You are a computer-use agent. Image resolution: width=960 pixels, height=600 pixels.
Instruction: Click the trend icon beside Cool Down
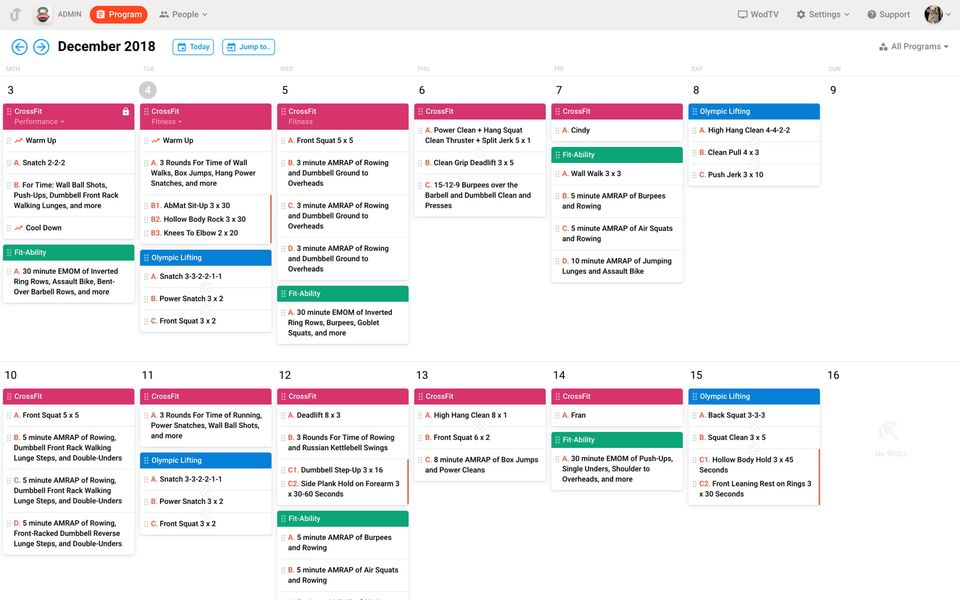tap(18, 228)
